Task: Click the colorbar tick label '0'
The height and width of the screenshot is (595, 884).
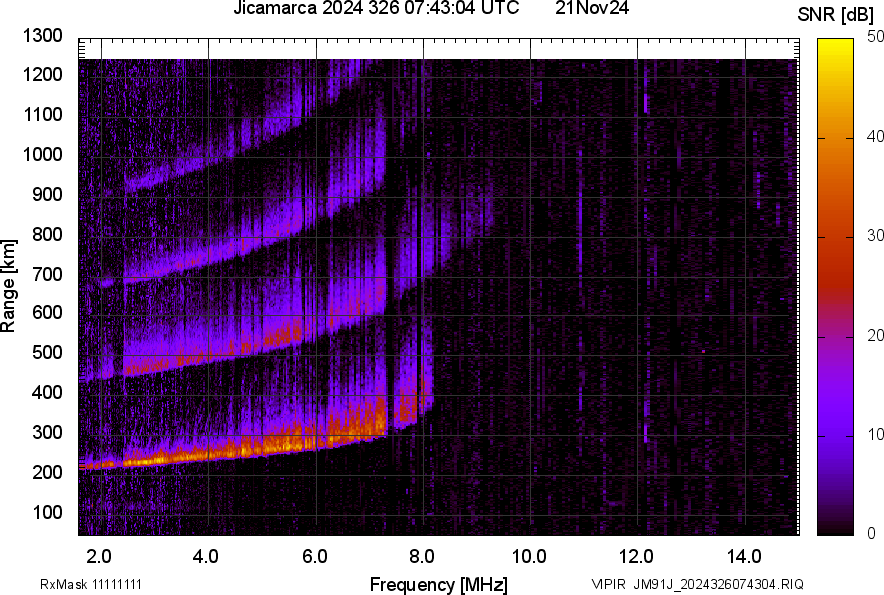Action: coord(872,533)
